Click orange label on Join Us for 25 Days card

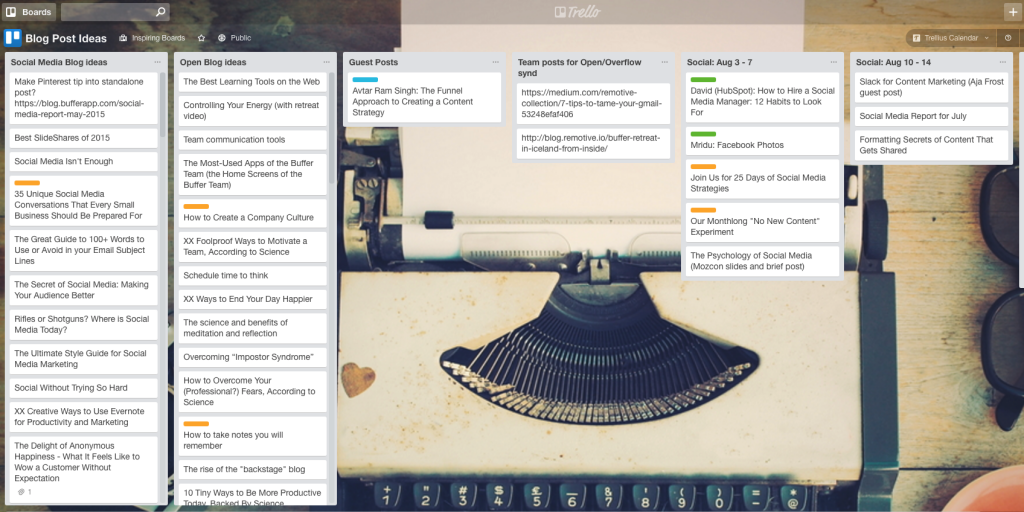click(x=703, y=167)
